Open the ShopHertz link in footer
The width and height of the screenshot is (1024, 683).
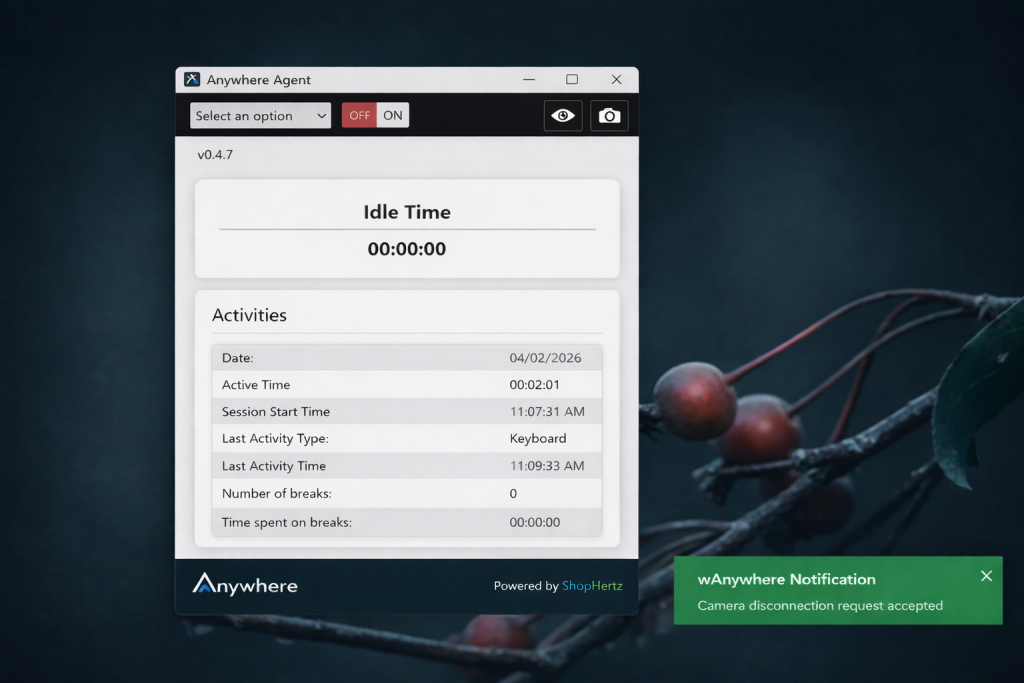(x=591, y=586)
